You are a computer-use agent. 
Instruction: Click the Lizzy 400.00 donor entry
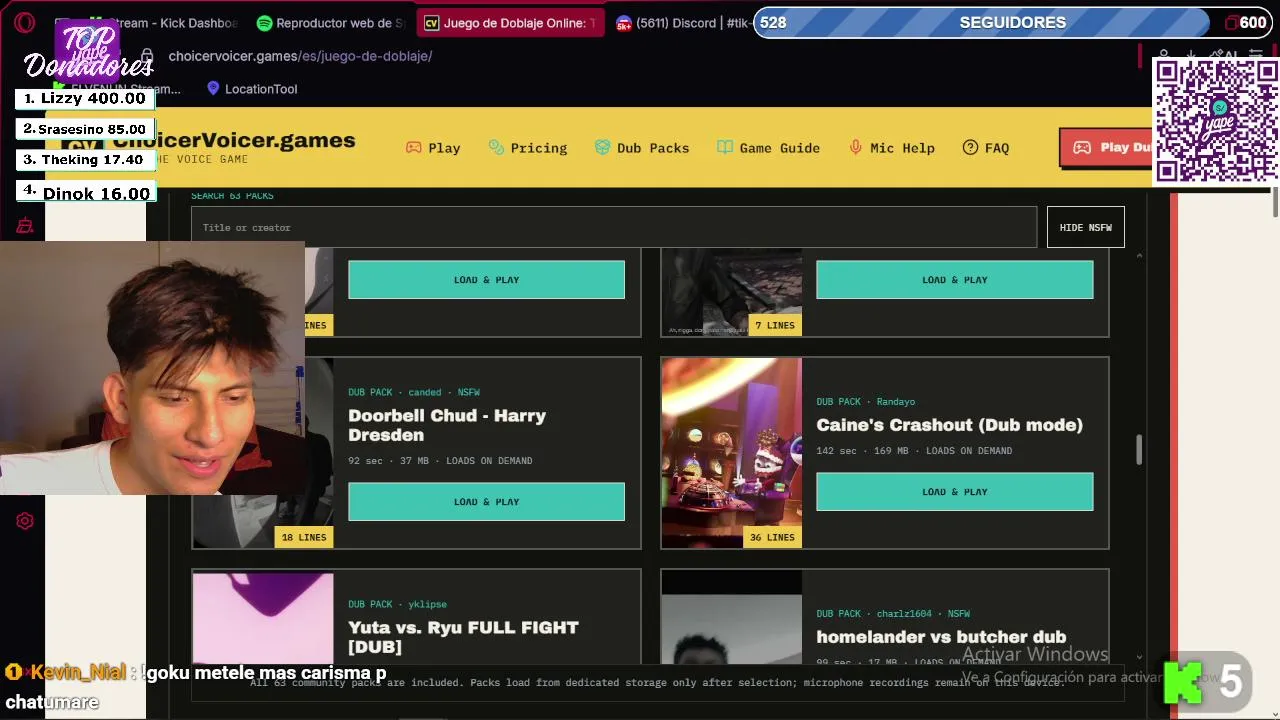pyautogui.click(x=86, y=98)
